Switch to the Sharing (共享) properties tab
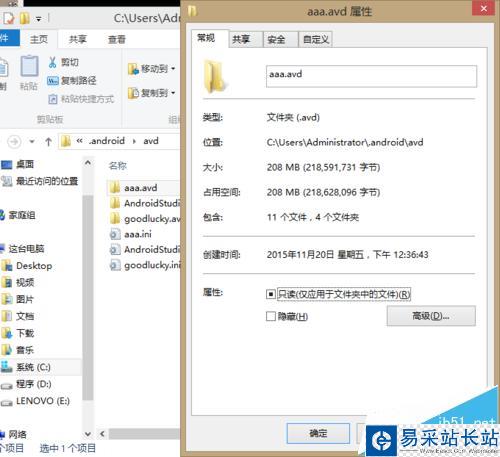 (x=245, y=40)
